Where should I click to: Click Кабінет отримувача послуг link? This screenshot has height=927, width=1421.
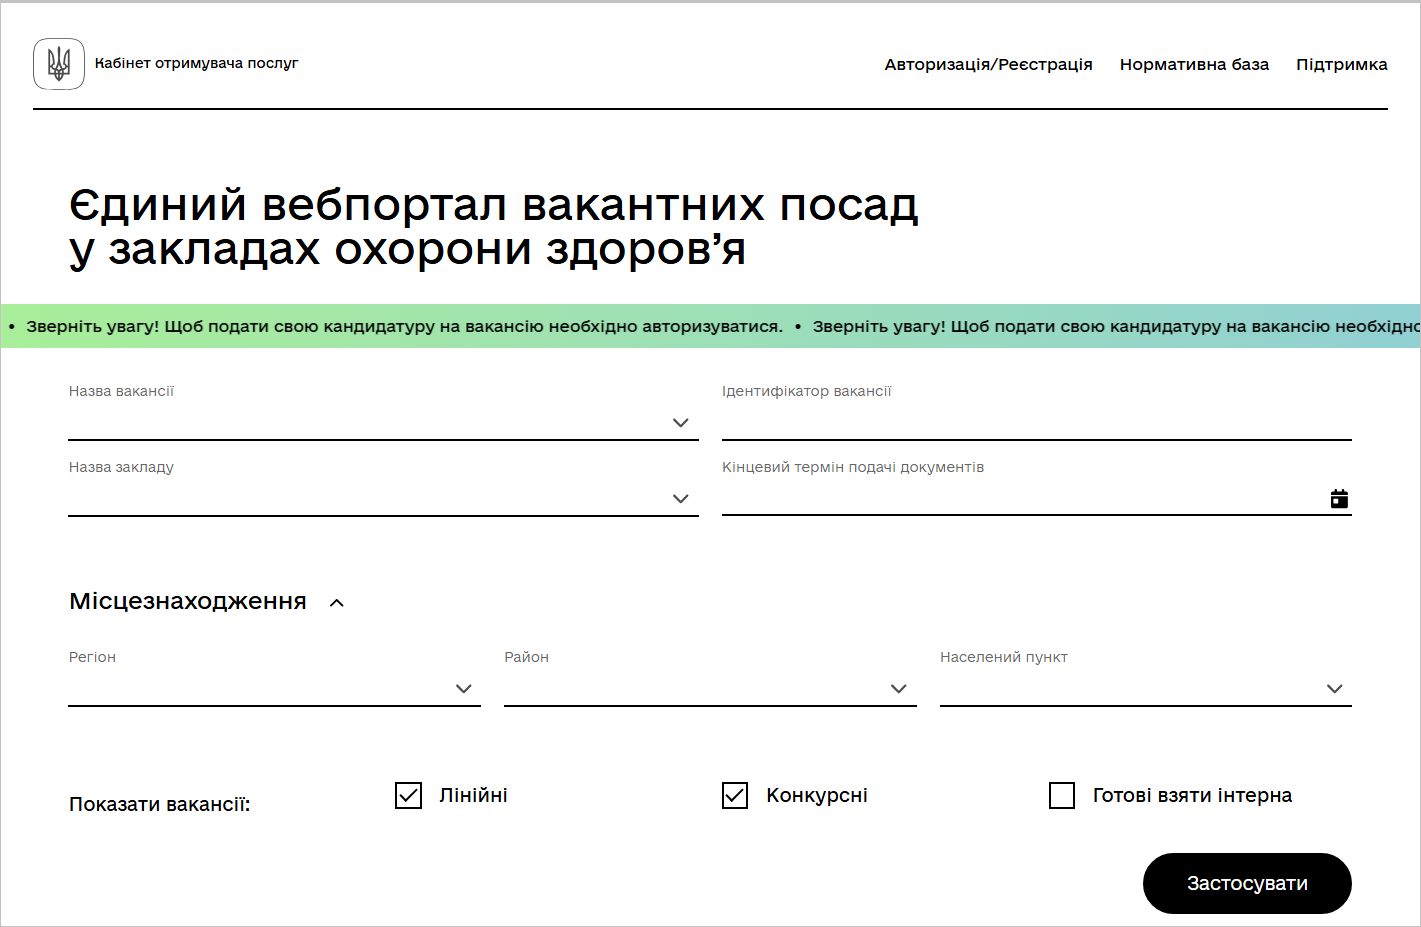tap(196, 63)
